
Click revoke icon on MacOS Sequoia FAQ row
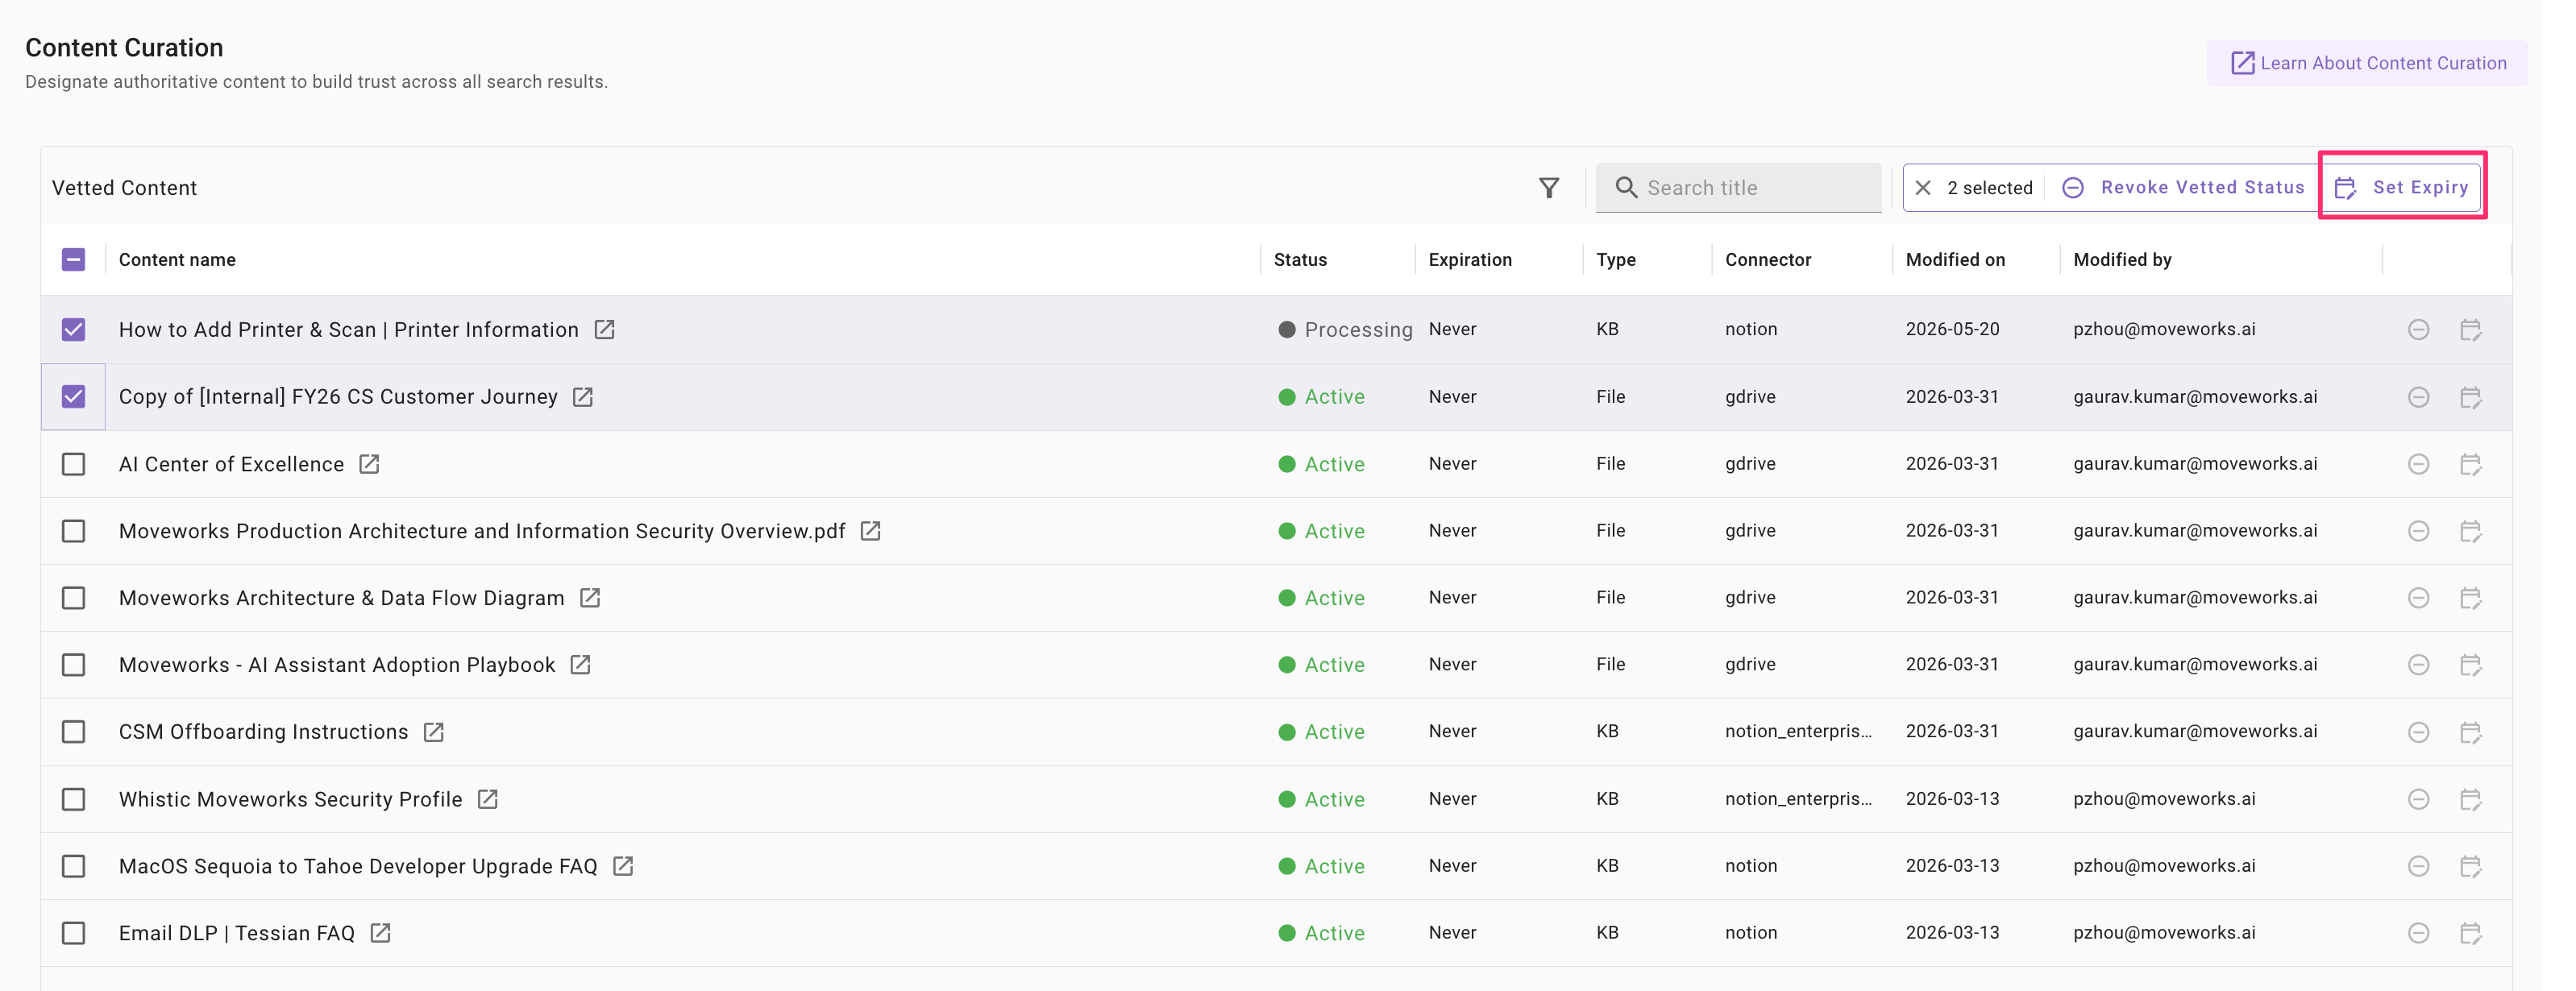point(2418,866)
